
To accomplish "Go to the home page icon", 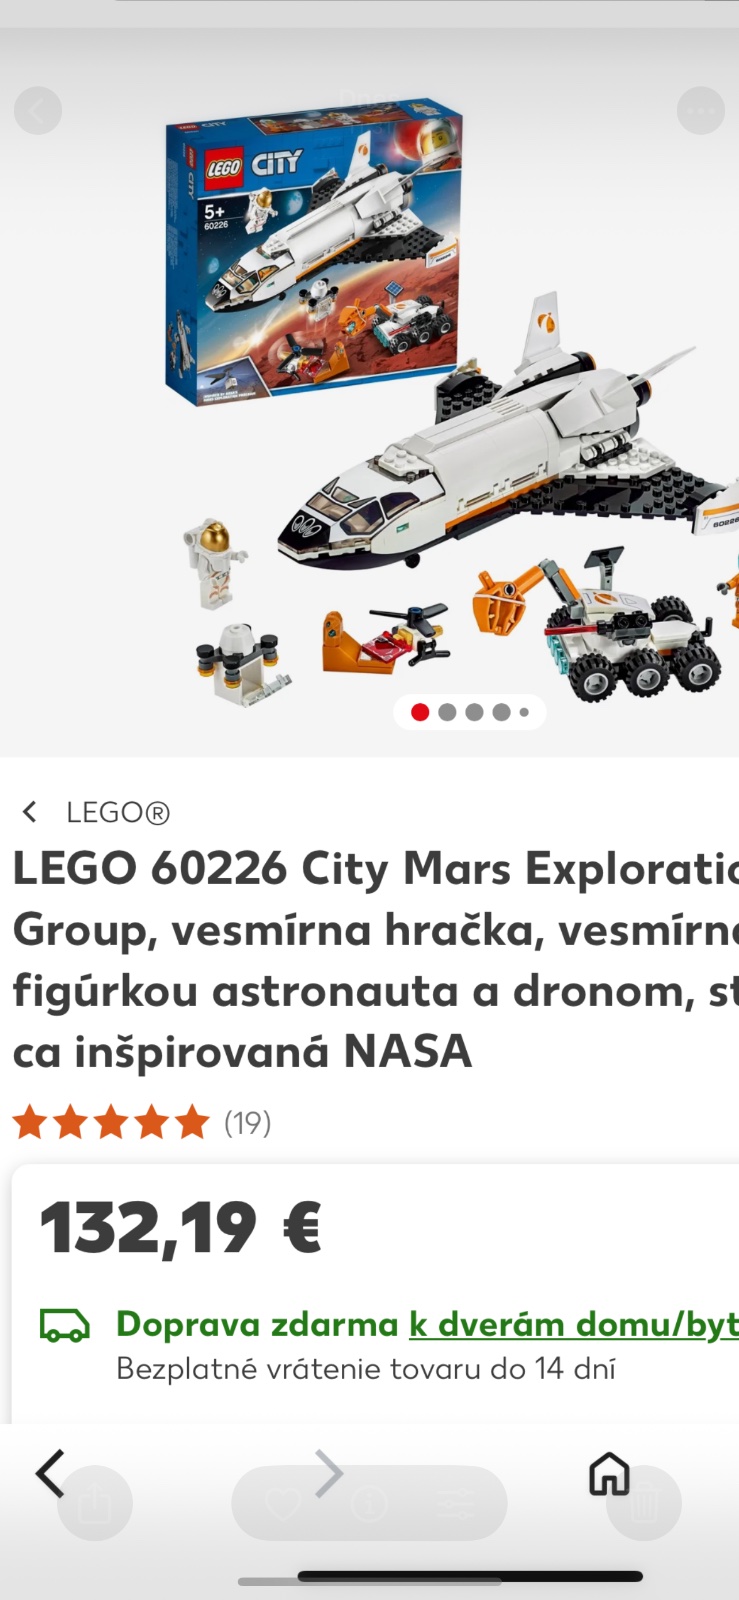I will point(609,1473).
